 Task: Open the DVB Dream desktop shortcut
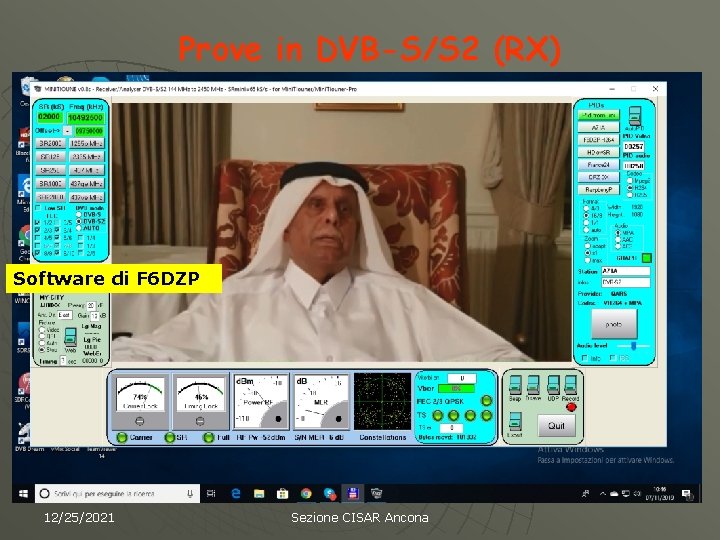click(27, 436)
